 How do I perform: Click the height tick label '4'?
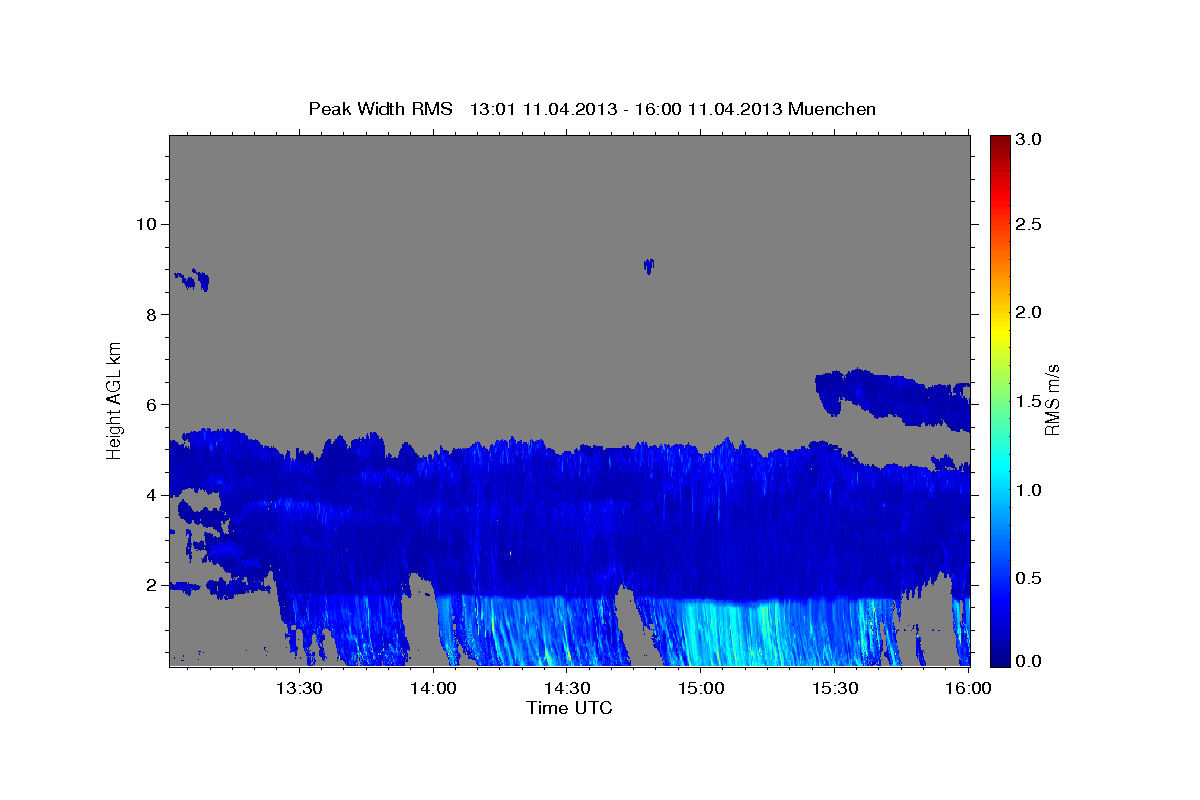tap(152, 495)
